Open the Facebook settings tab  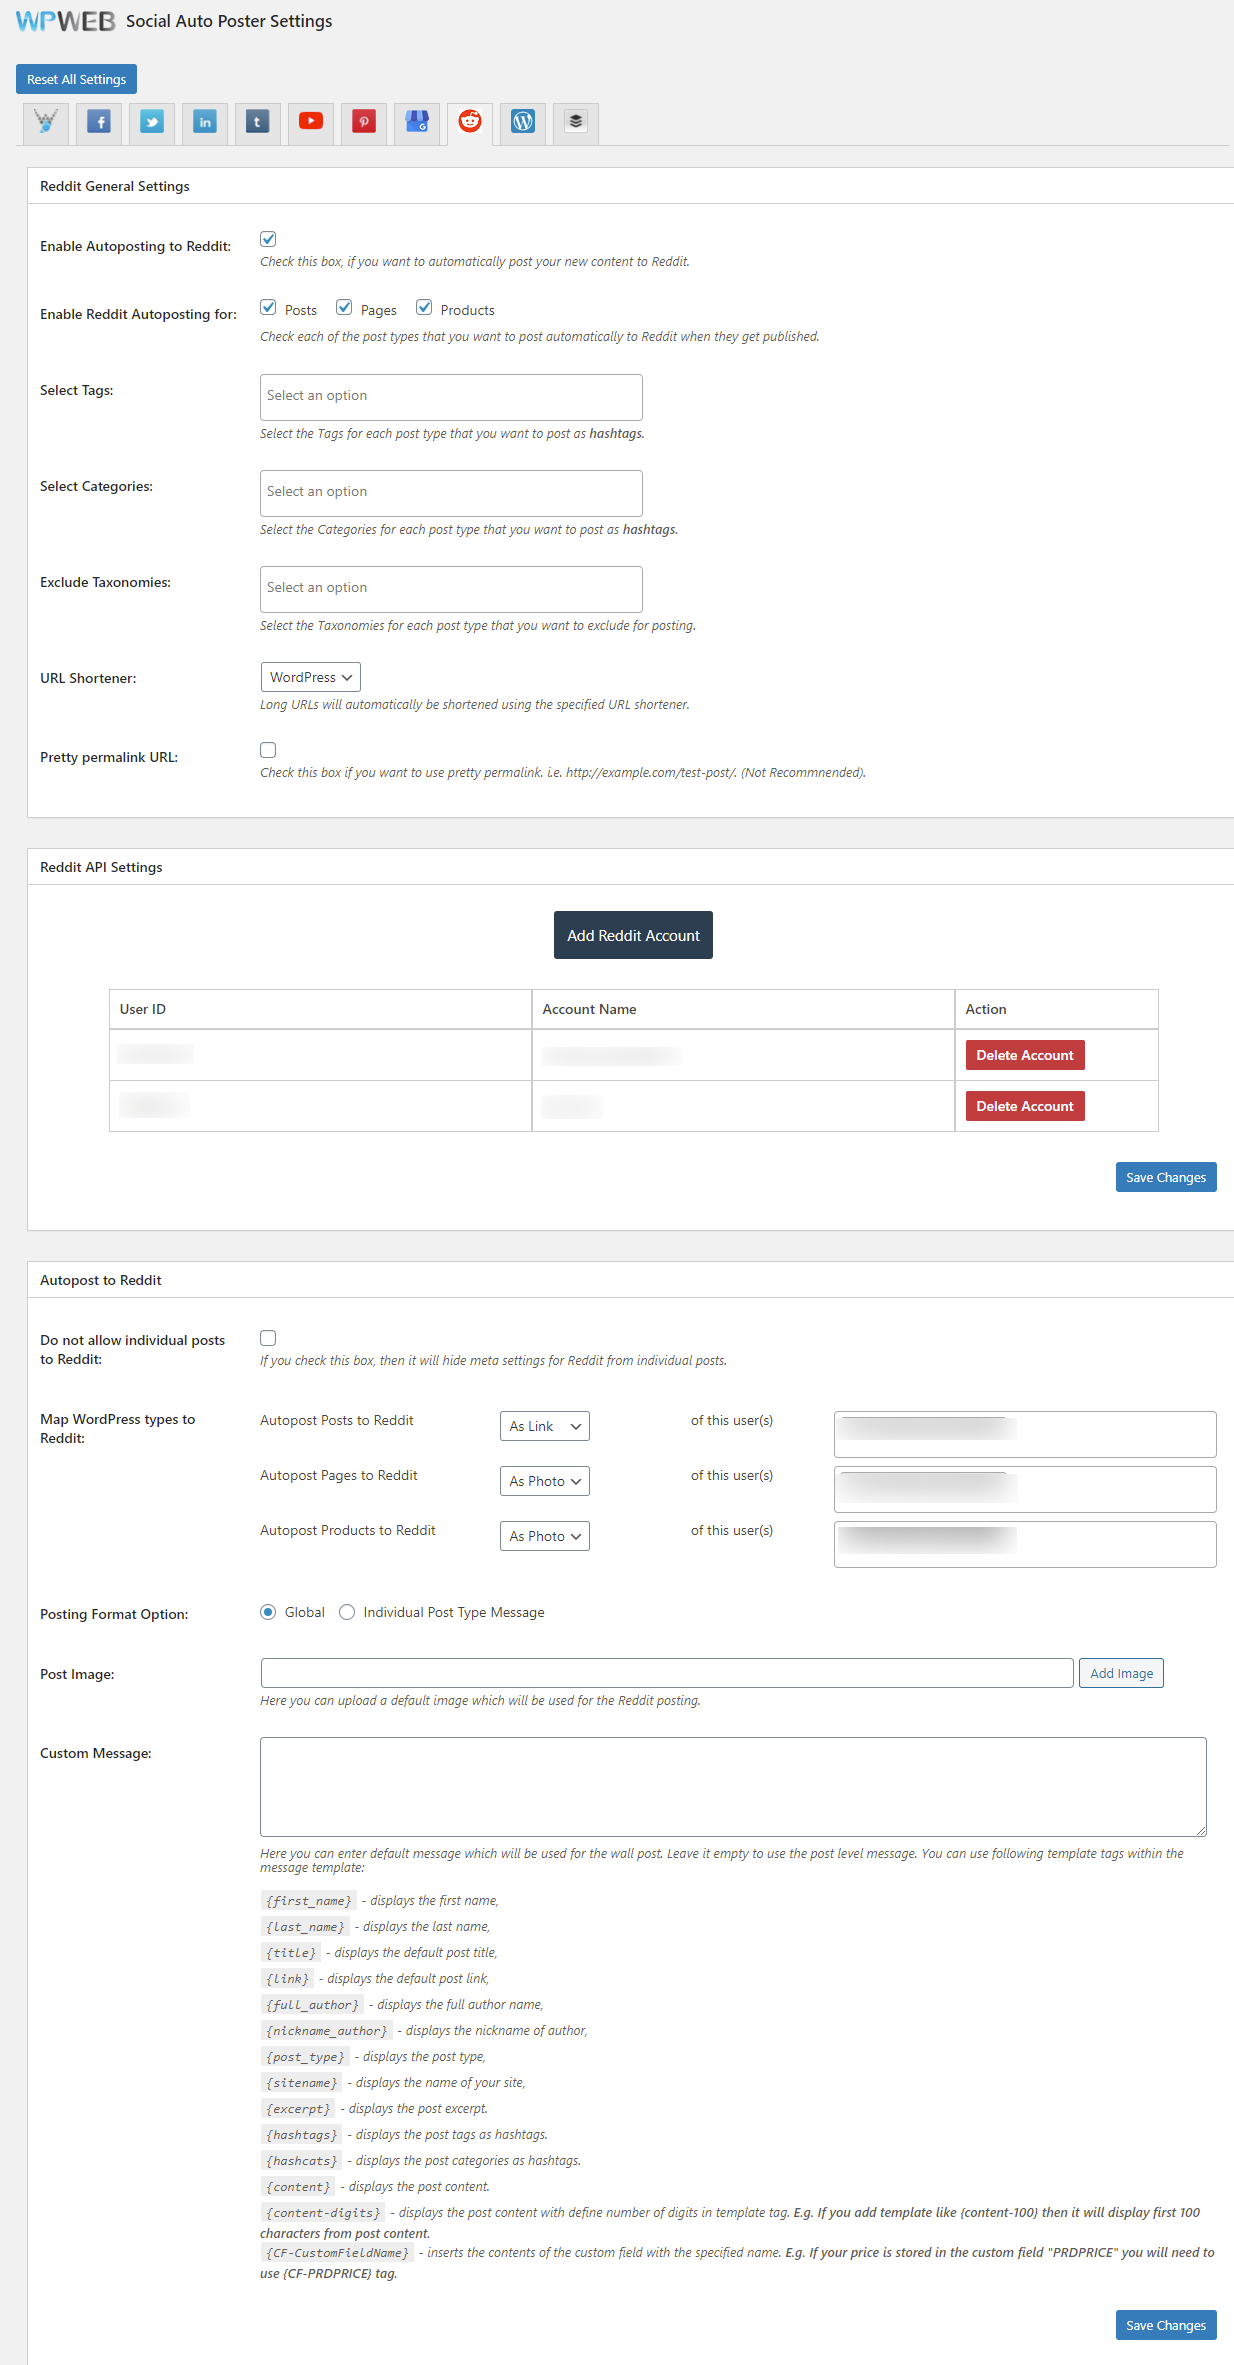tap(99, 122)
